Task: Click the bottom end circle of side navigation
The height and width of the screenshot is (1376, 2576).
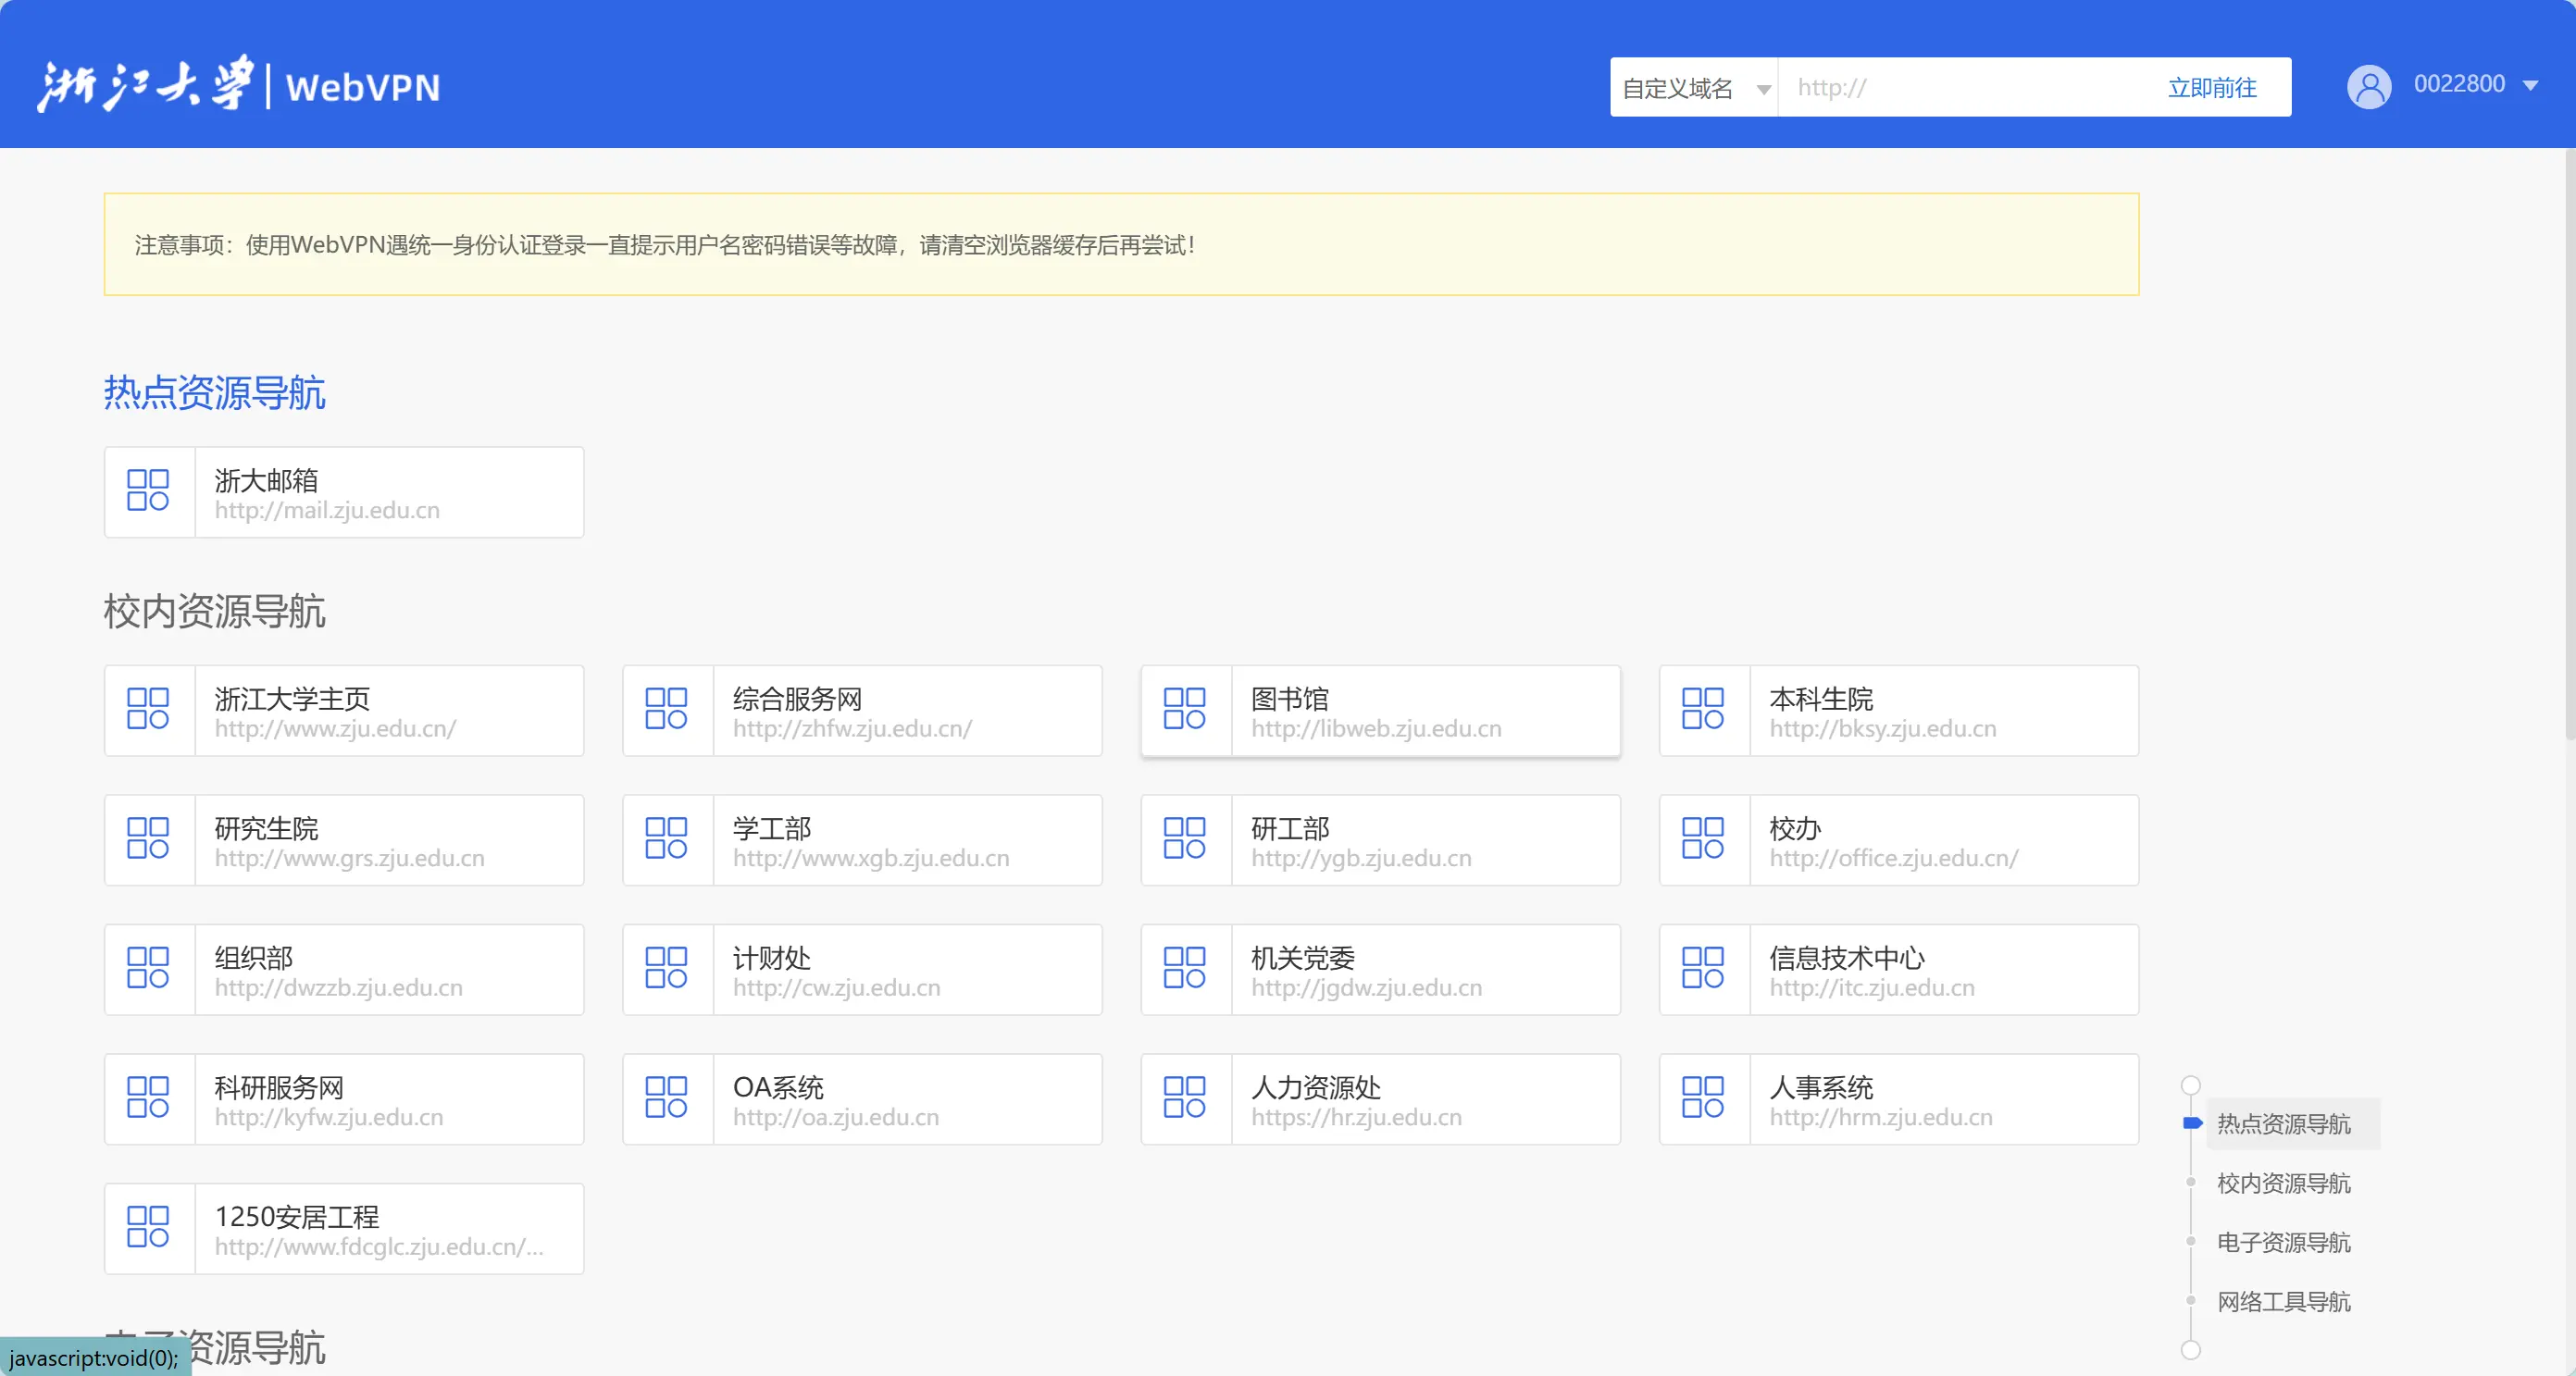Action: tap(2190, 1350)
